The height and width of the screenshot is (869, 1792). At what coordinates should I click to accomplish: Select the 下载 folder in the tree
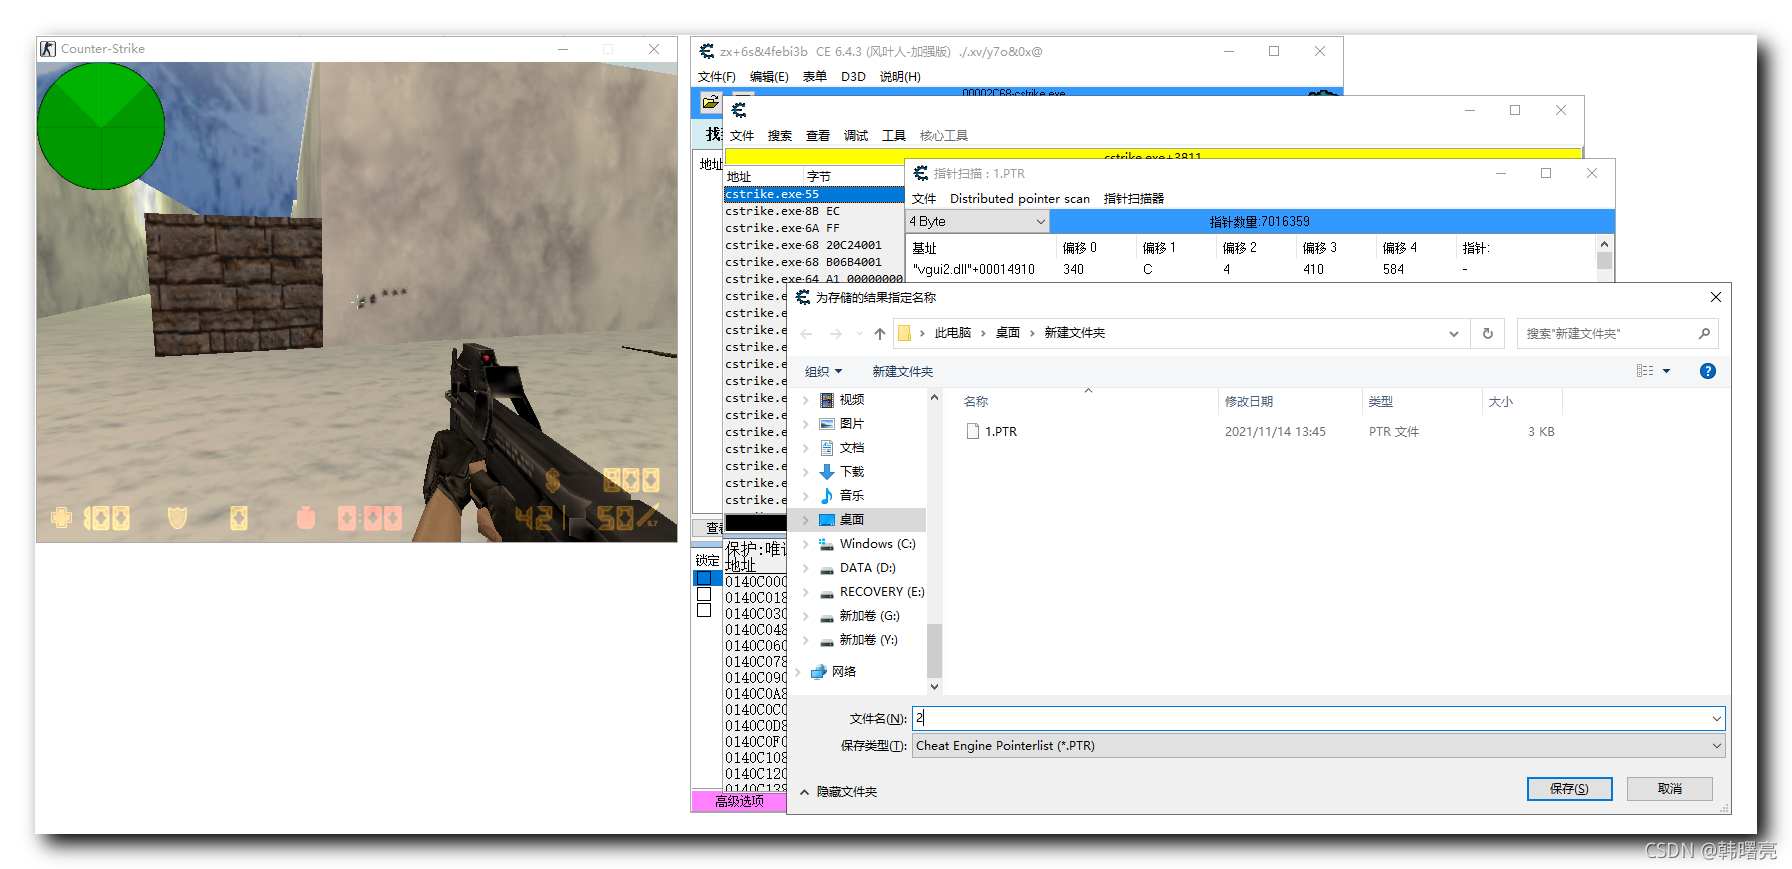(852, 472)
